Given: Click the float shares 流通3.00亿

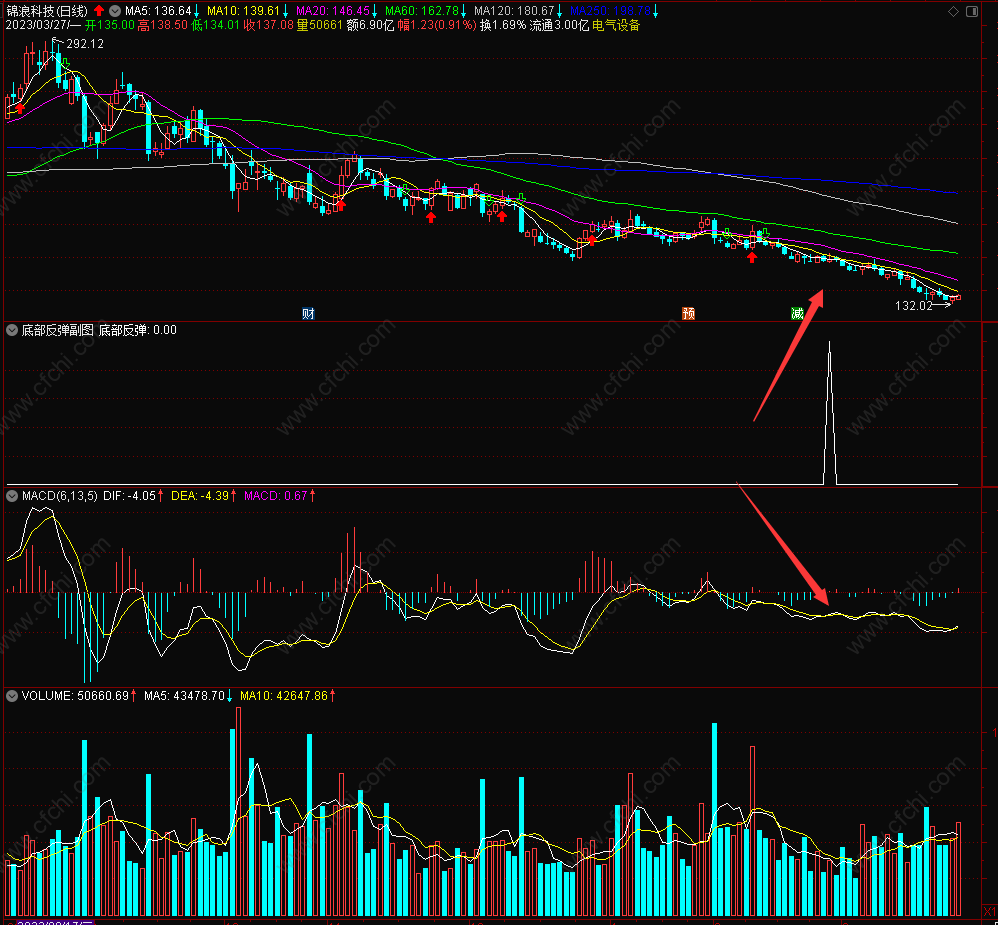Looking at the screenshot, I should (559, 25).
